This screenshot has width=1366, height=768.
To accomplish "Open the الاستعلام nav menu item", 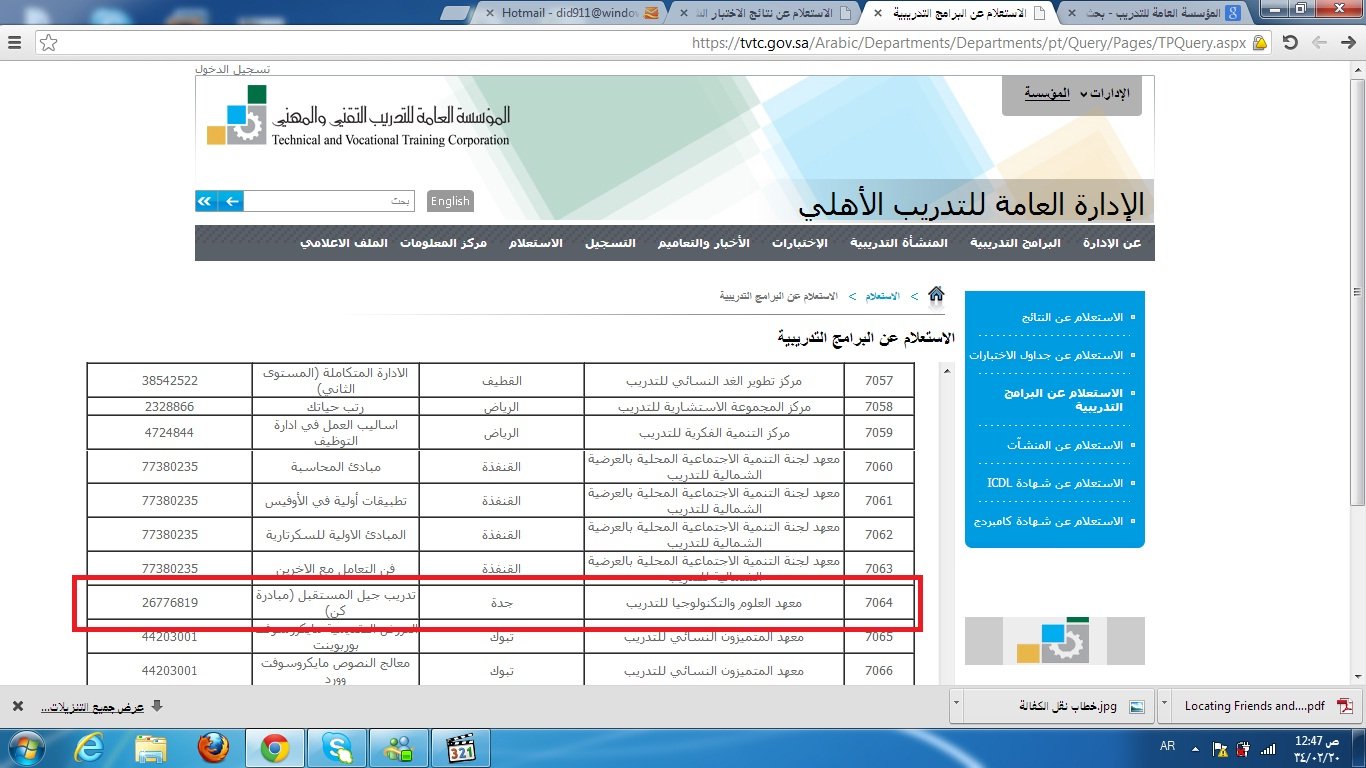I will pyautogui.click(x=536, y=243).
